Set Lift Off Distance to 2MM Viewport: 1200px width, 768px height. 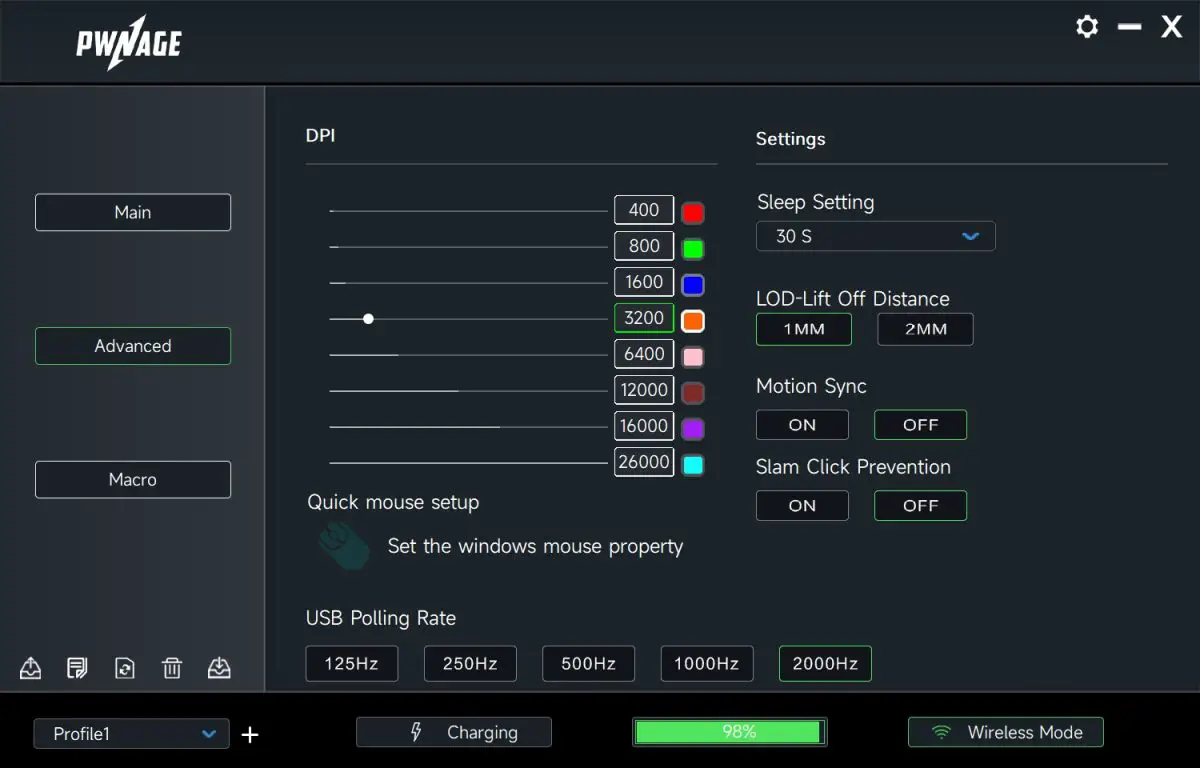pos(925,329)
